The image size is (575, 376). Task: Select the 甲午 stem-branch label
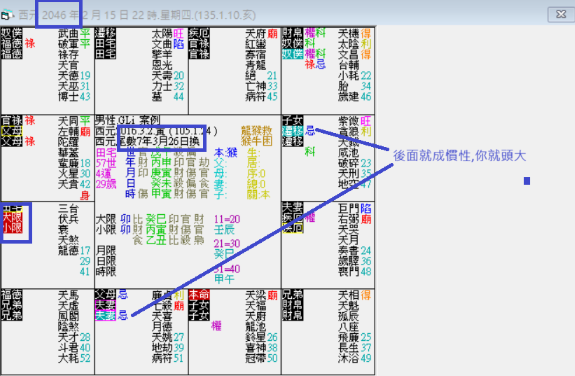(224, 279)
